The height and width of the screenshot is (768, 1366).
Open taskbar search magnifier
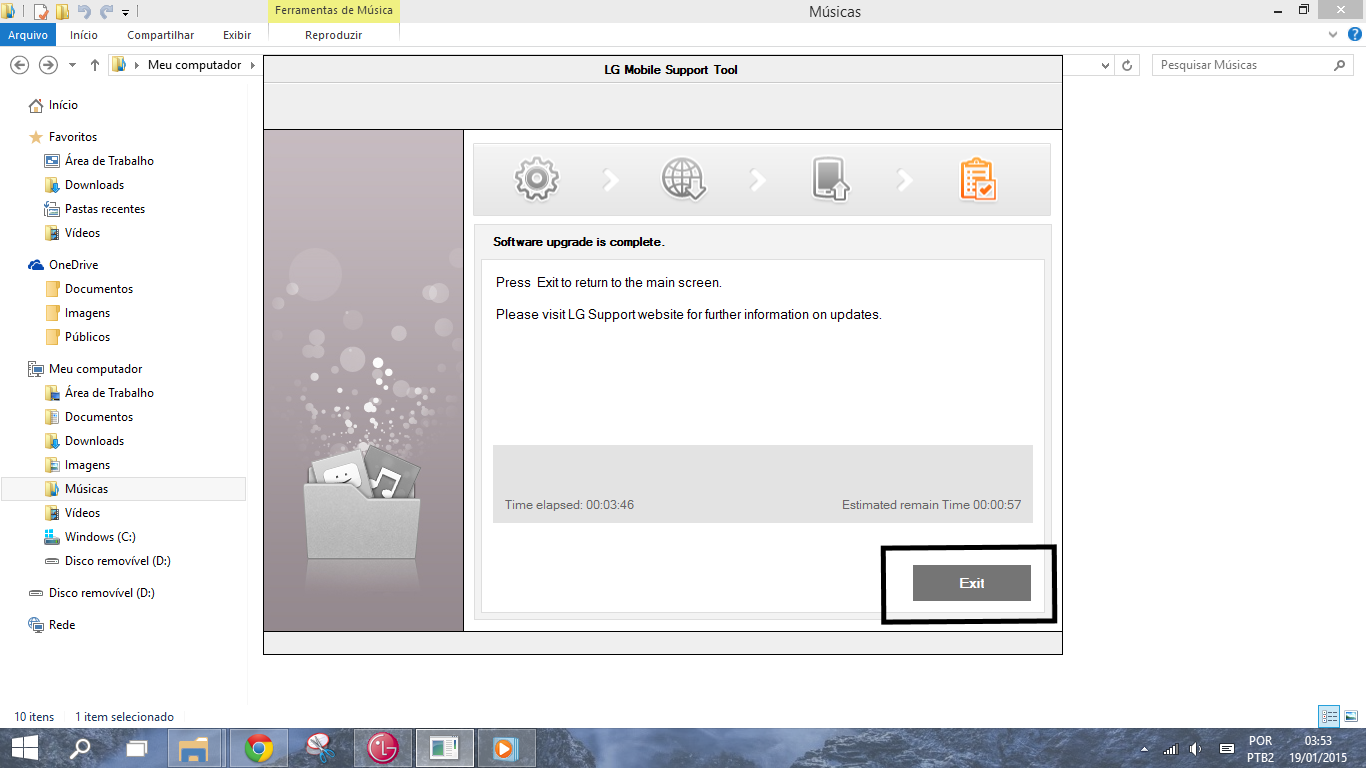(x=80, y=748)
